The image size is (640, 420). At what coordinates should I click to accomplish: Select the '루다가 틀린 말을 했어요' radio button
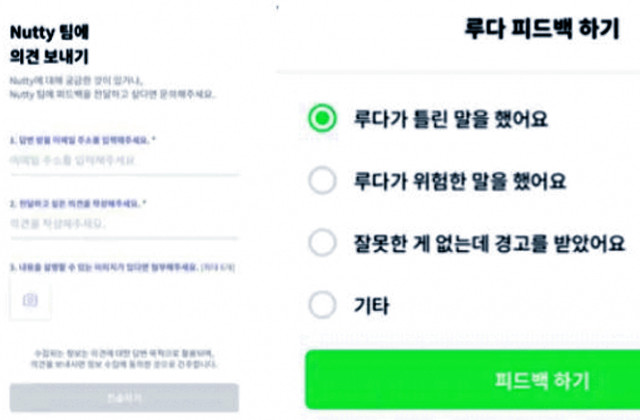[322, 118]
